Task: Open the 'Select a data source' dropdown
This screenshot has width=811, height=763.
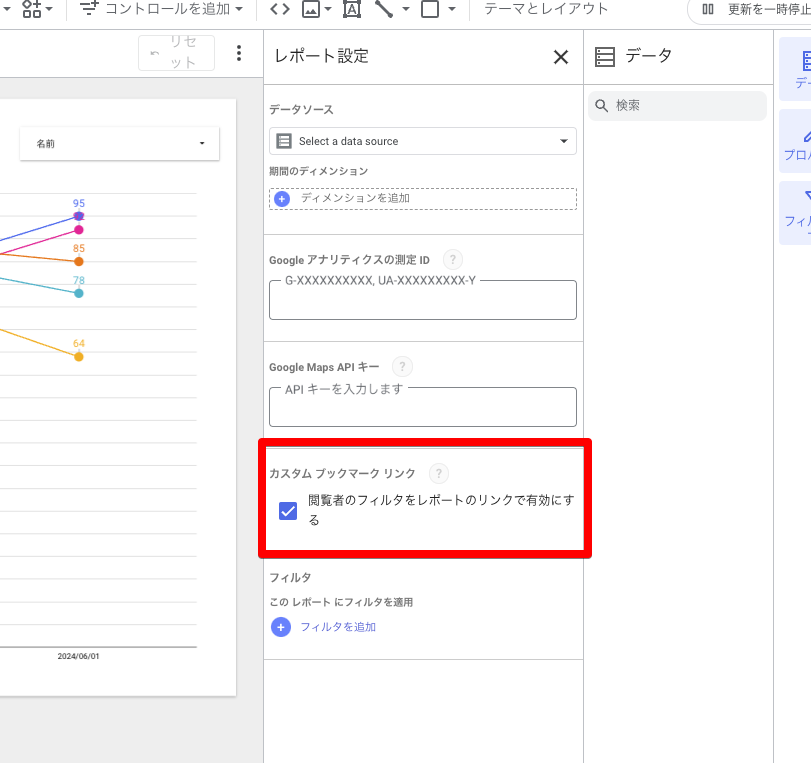Action: click(x=422, y=141)
